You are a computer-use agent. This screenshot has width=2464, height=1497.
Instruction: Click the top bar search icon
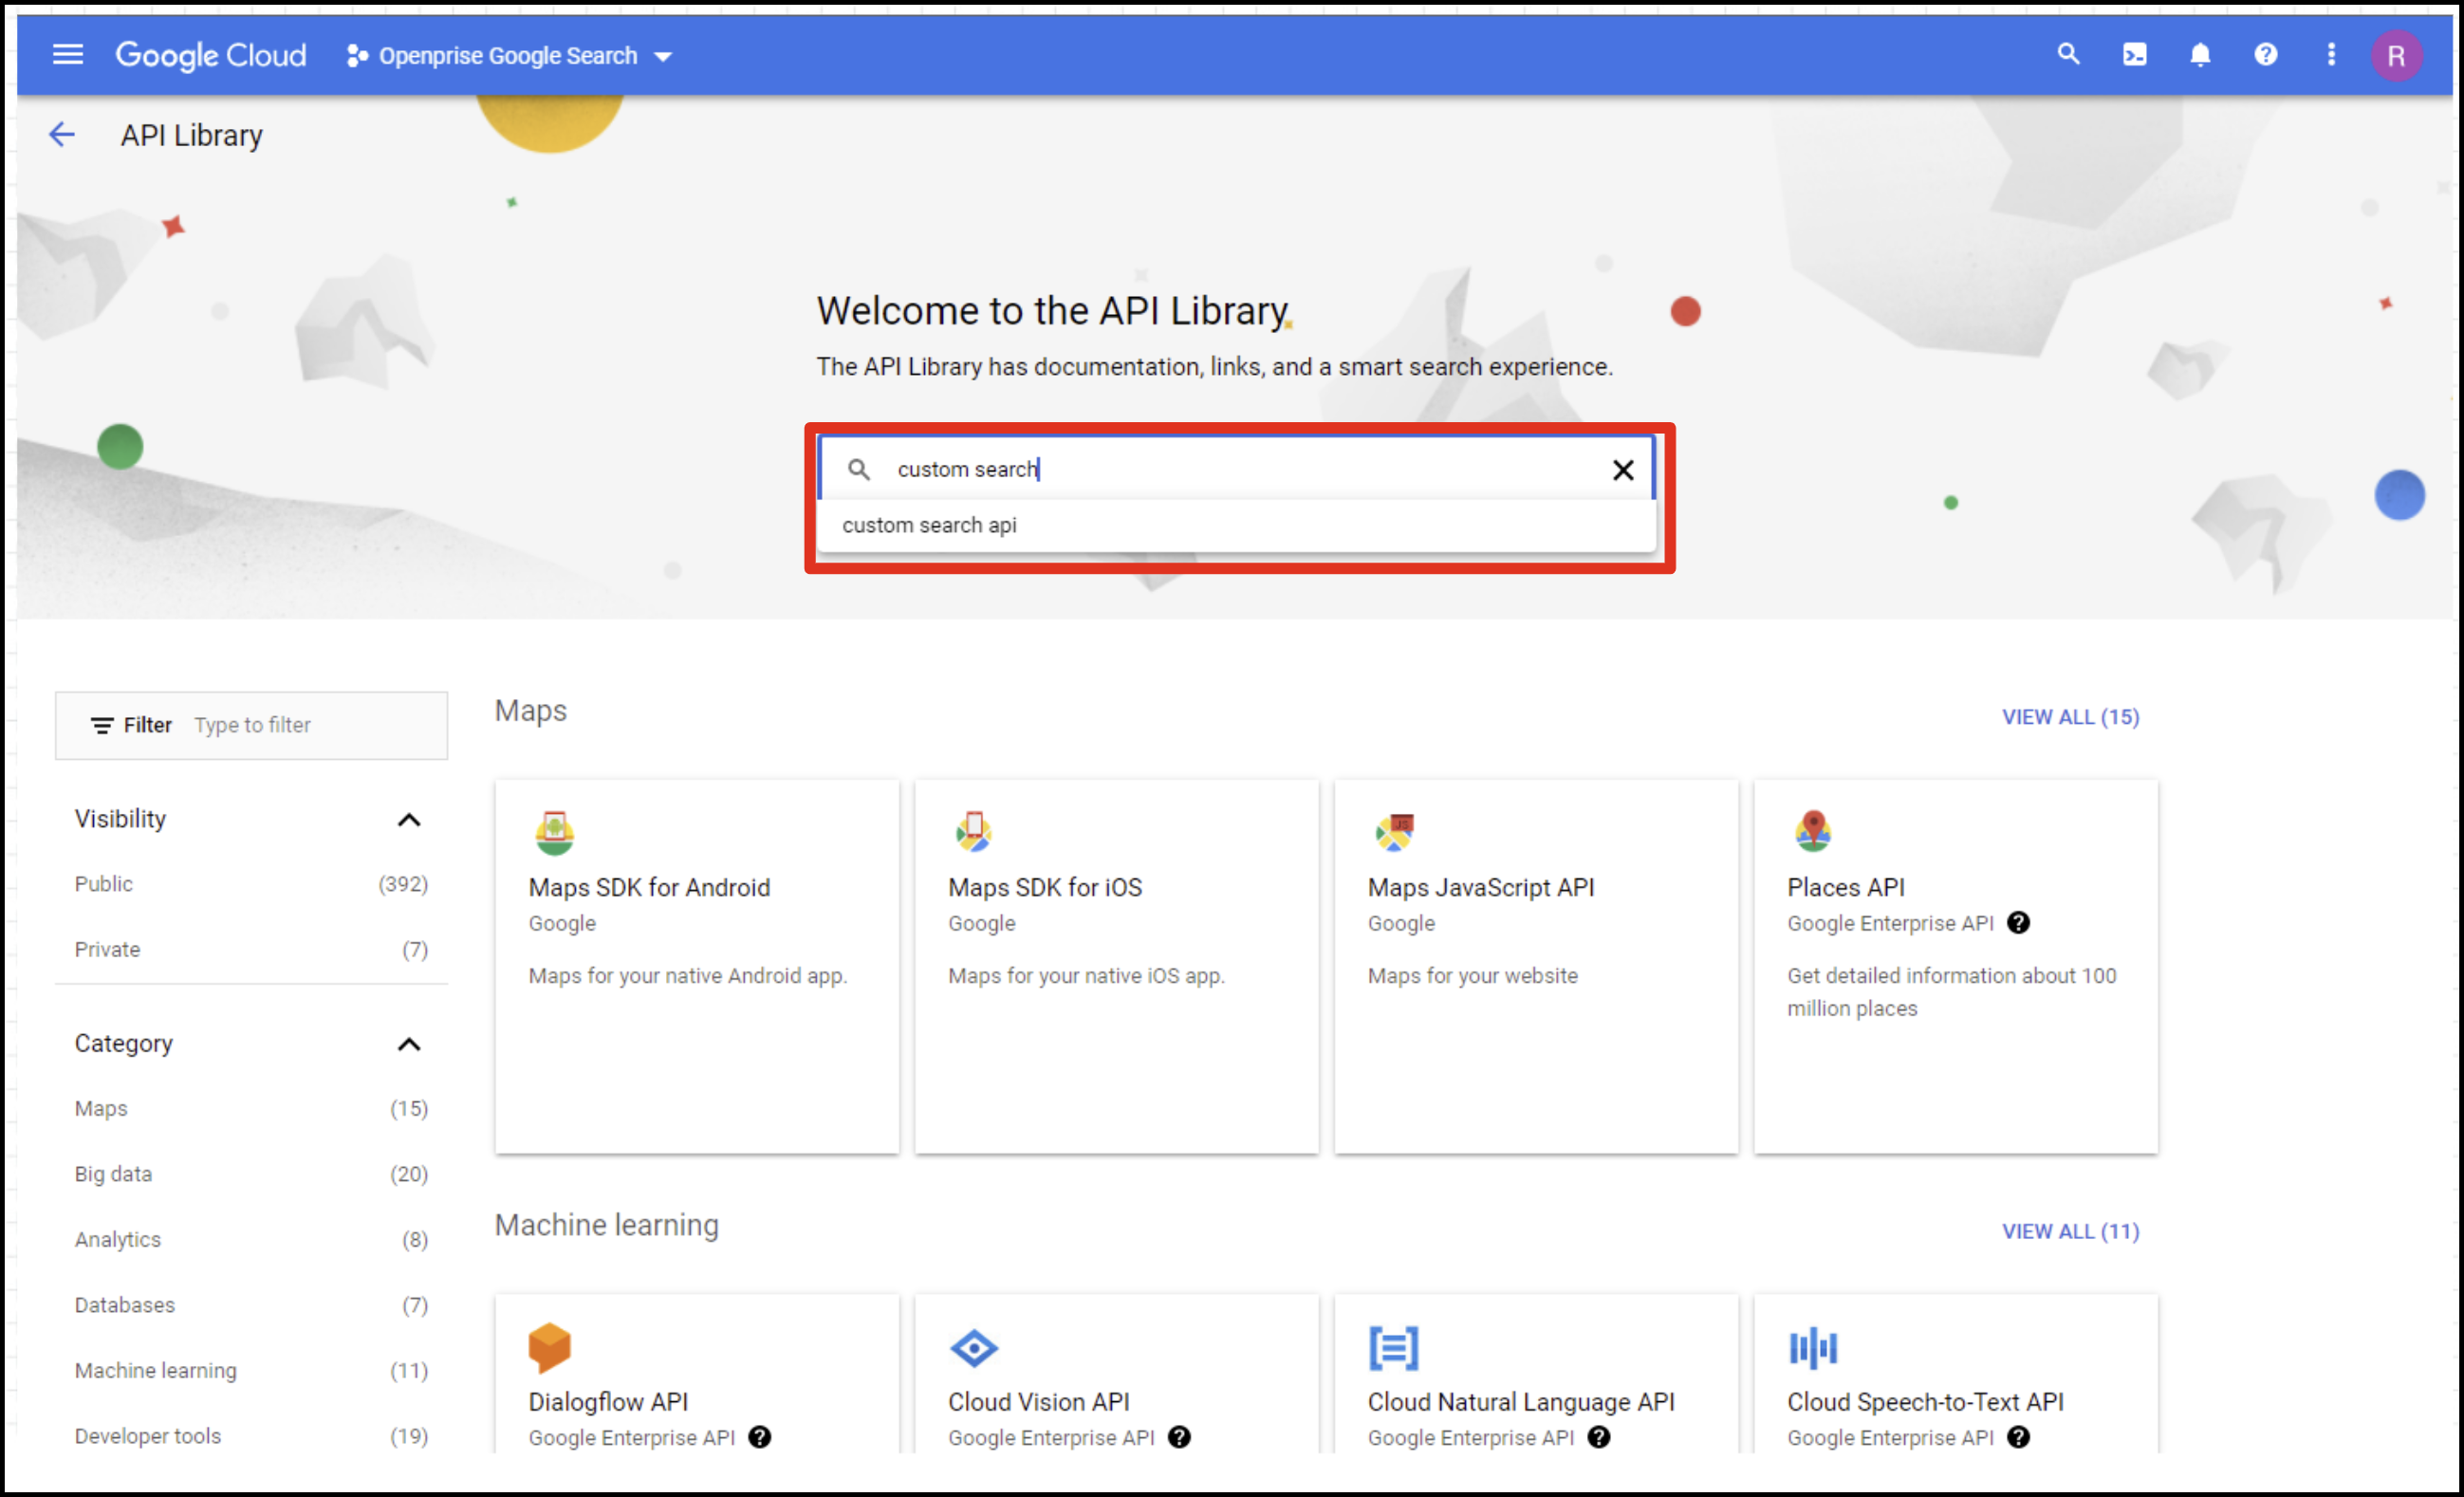click(x=2068, y=55)
